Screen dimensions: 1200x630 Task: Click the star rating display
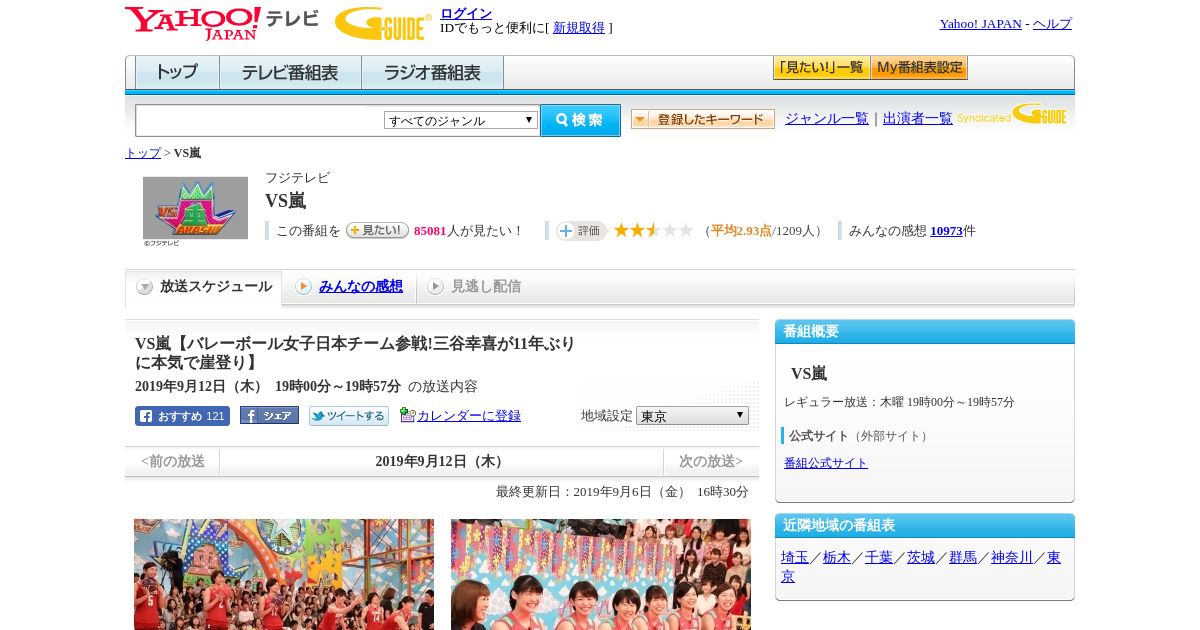[653, 230]
